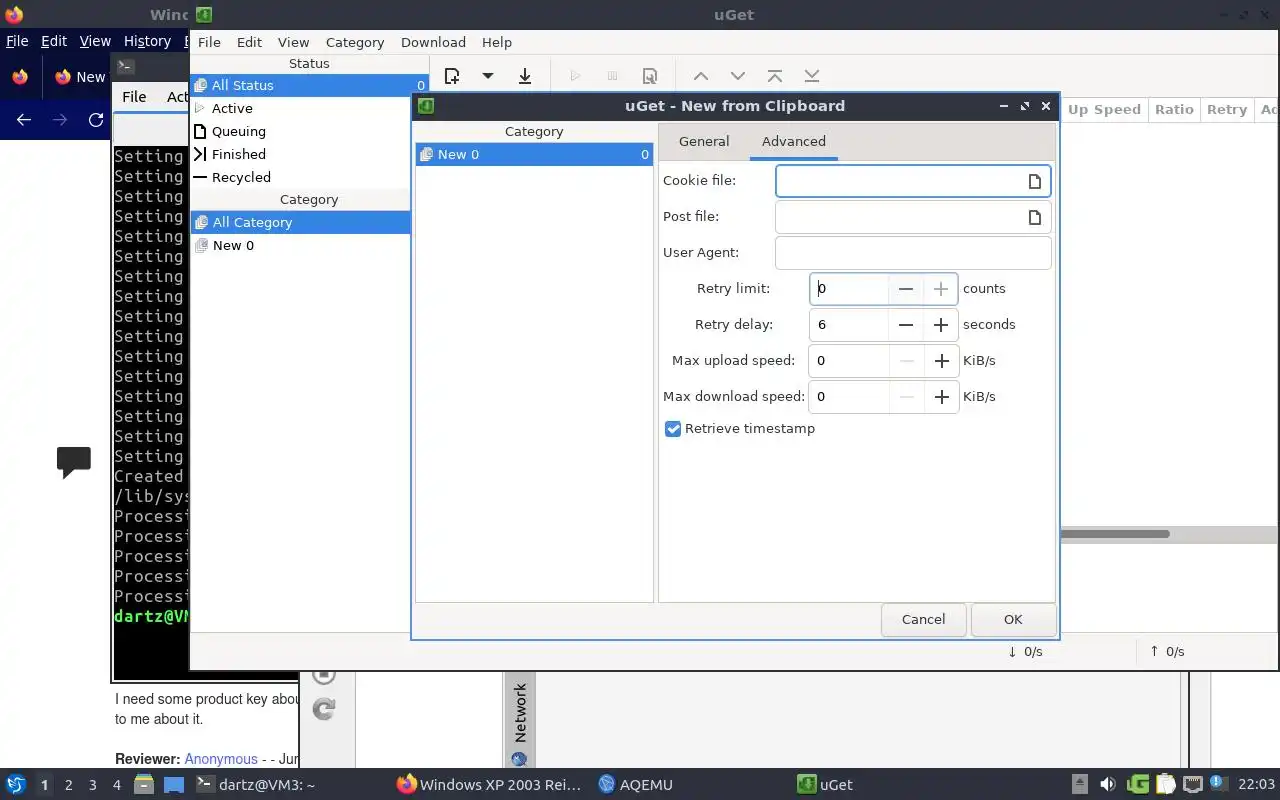This screenshot has width=1280, height=800.
Task: Increase the Max upload speed value
Action: 941,361
